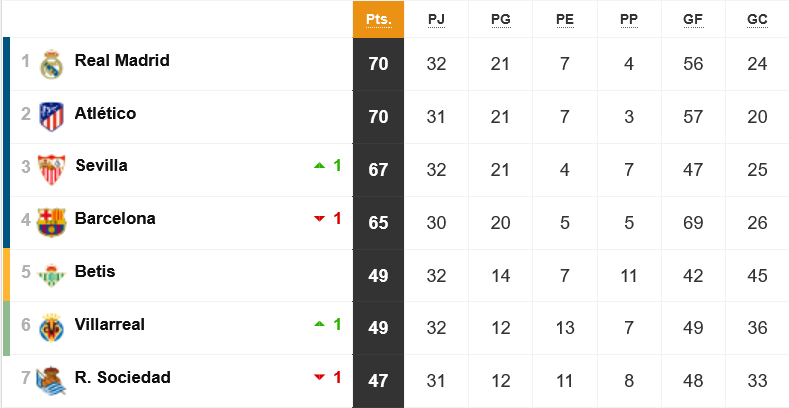Click the R. Sociedad team name
This screenshot has height=408, width=789.
click(123, 377)
